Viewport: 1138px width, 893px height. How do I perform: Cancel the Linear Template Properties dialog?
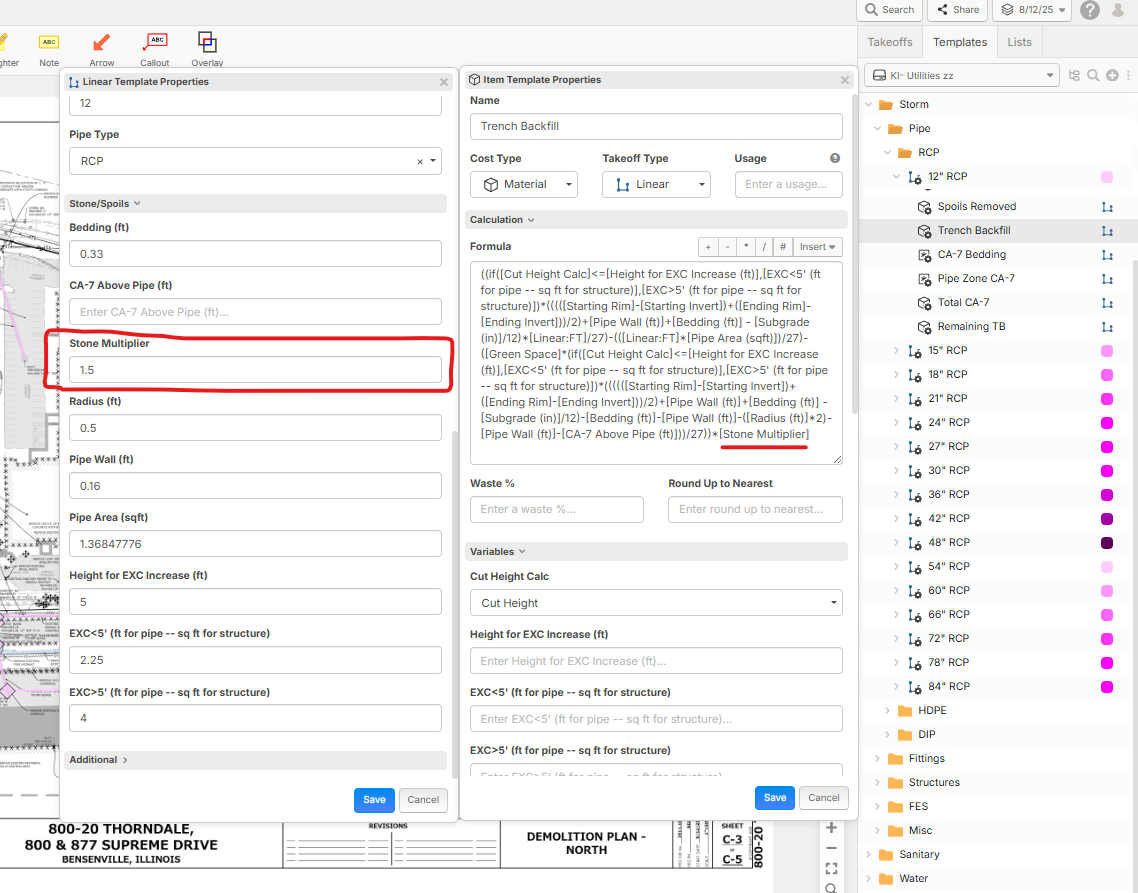[423, 800]
